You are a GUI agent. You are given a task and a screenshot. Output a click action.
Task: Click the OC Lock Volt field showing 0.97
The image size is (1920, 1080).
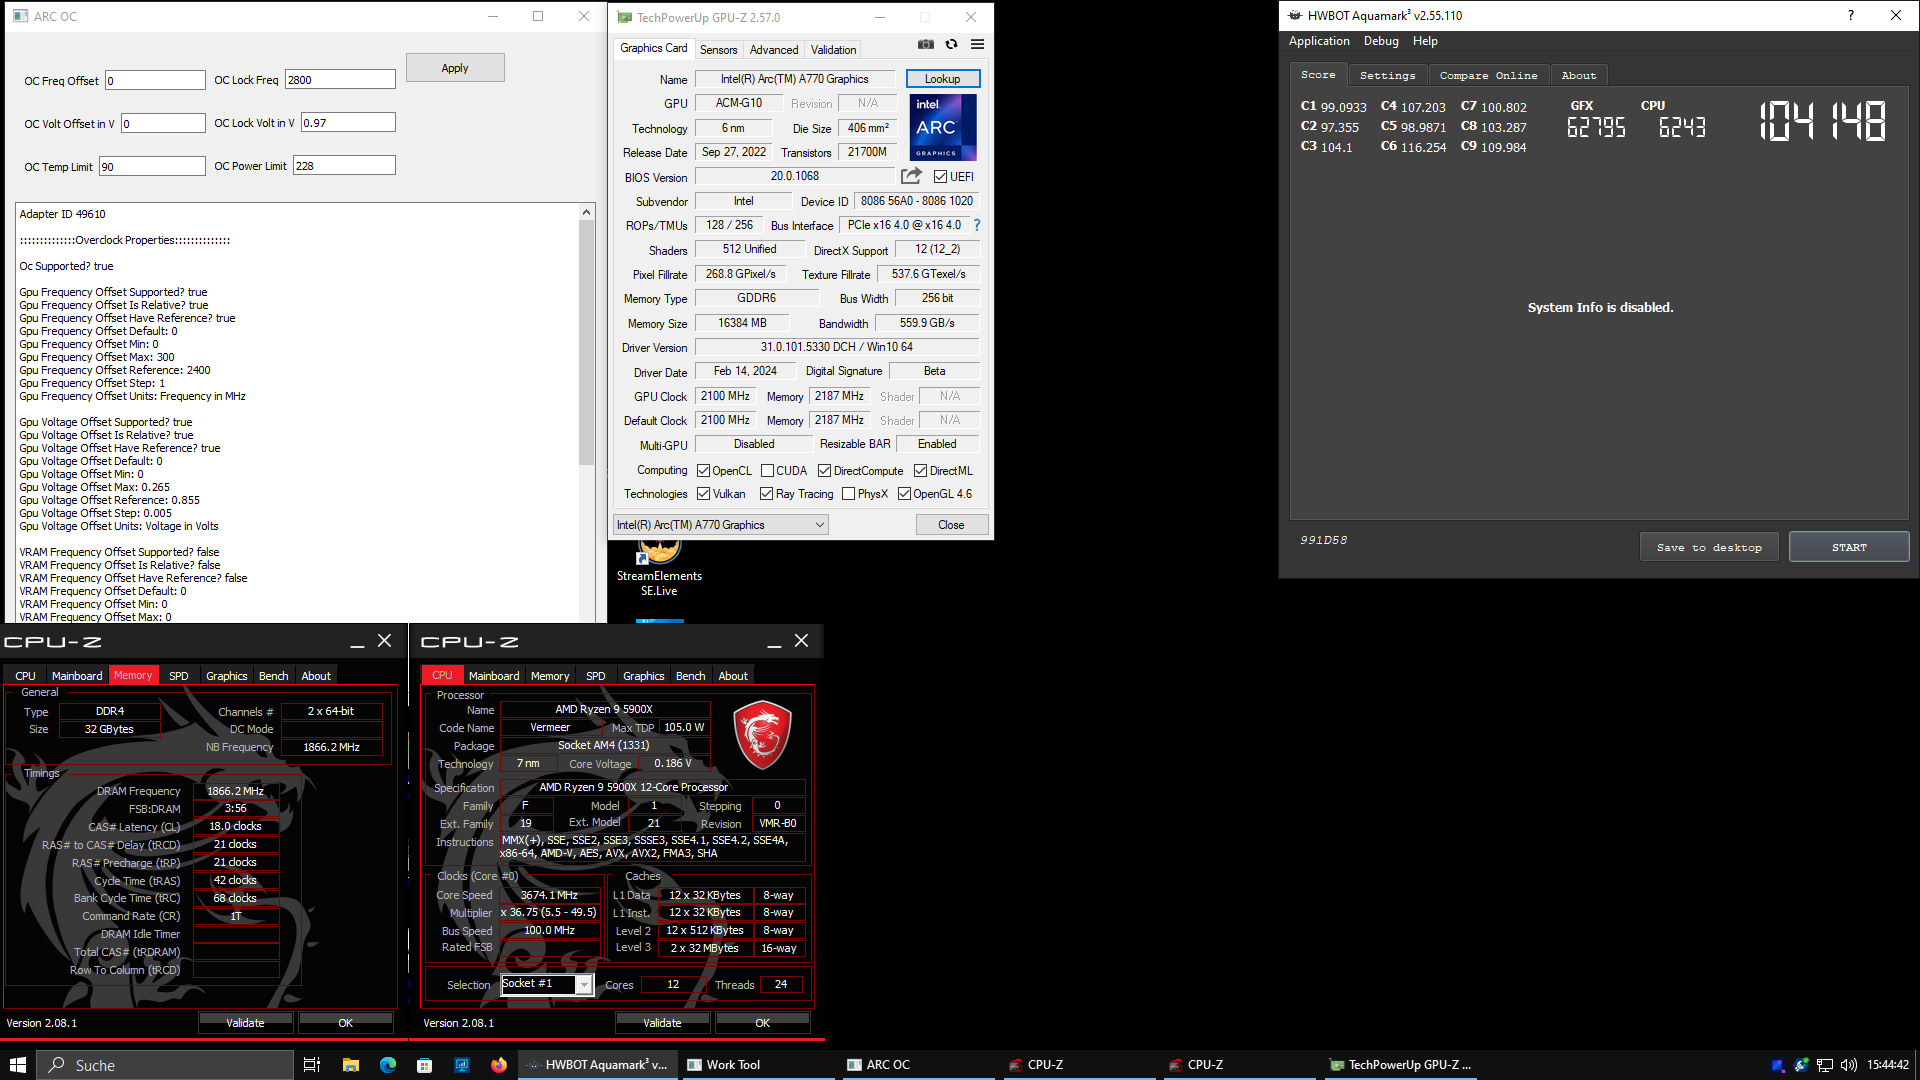coord(348,122)
